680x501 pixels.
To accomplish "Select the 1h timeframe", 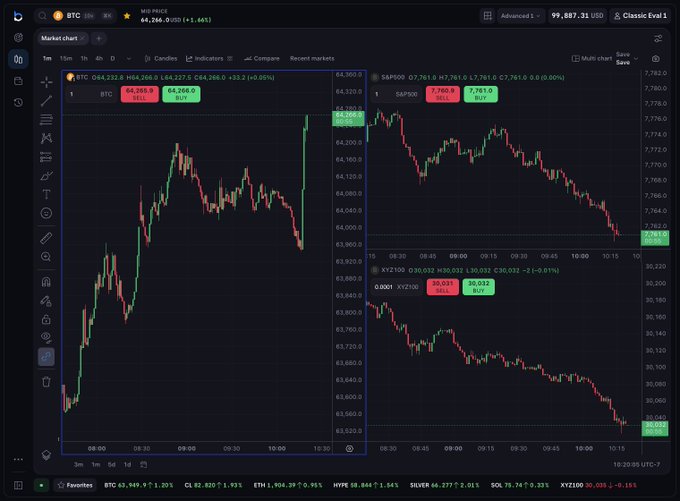I will coord(84,59).
